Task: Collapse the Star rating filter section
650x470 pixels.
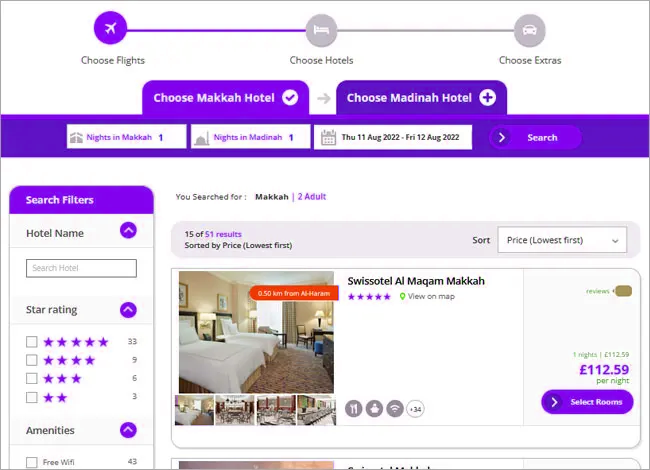Action: click(x=128, y=310)
